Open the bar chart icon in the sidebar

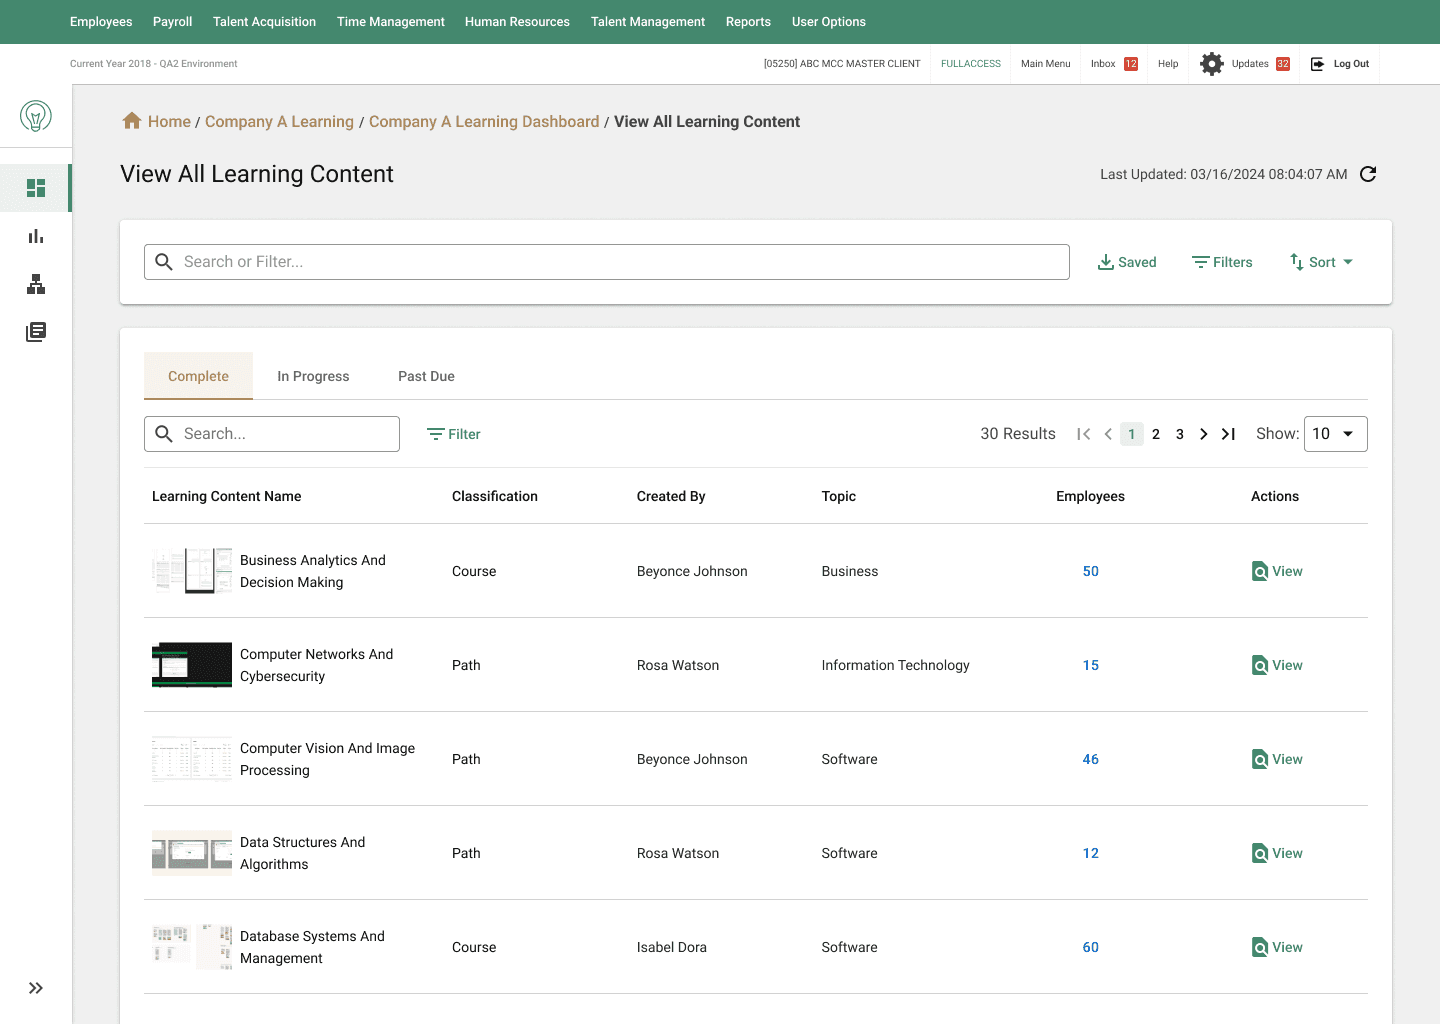pyautogui.click(x=36, y=236)
